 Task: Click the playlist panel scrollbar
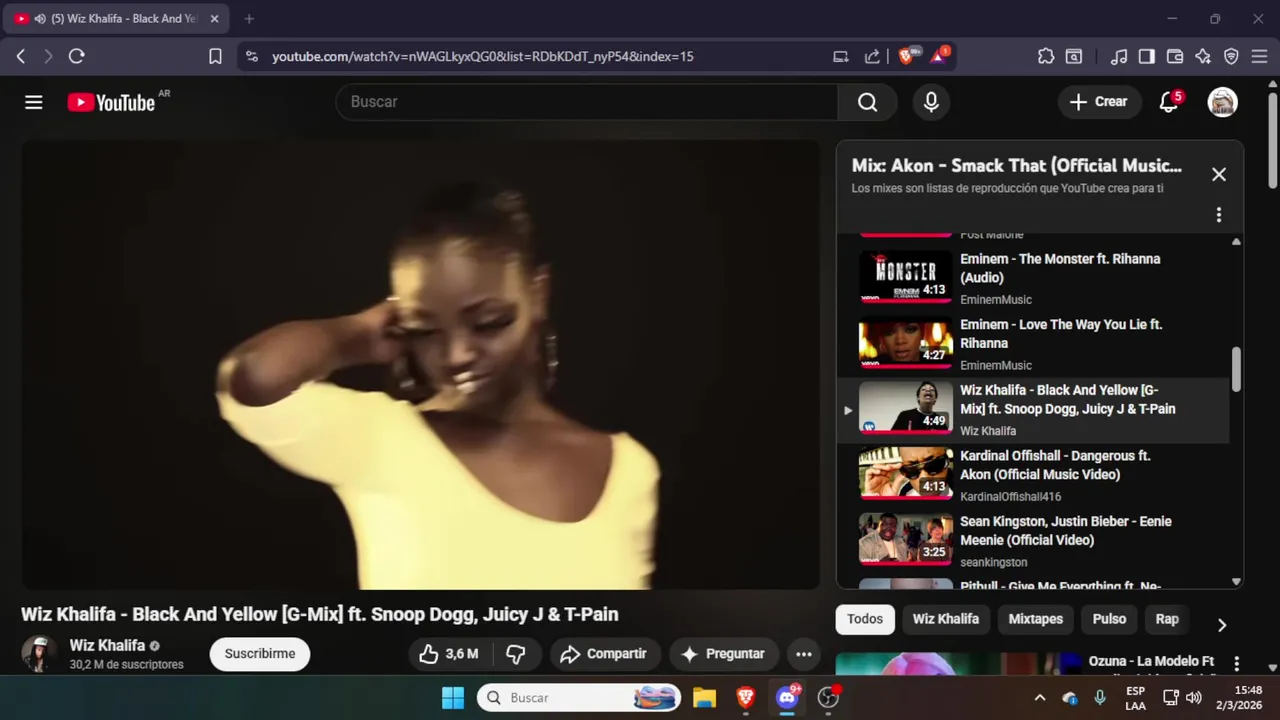tap(1236, 370)
